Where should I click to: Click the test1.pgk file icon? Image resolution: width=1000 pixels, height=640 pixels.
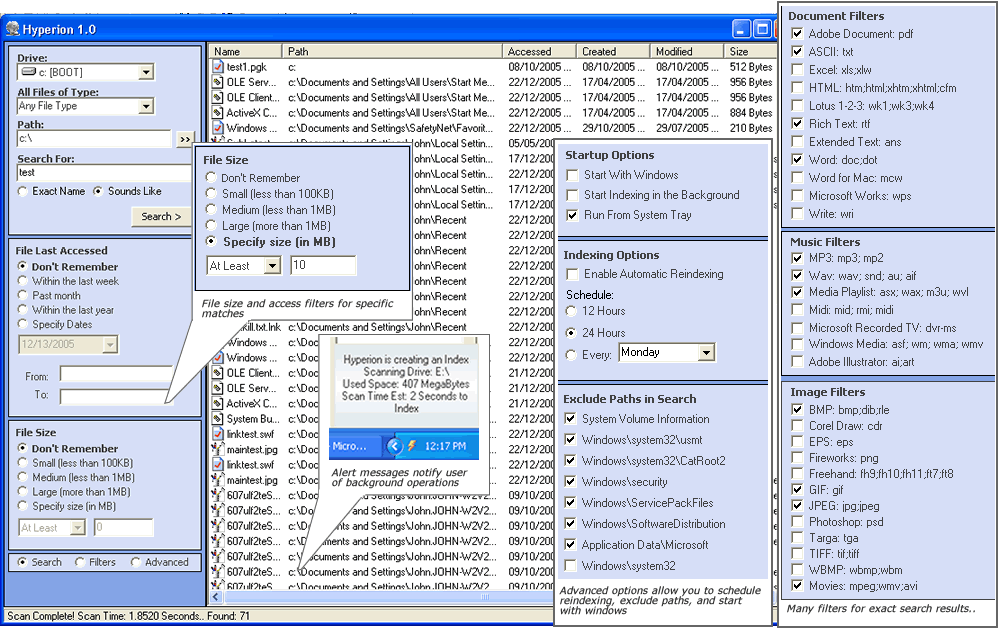[x=218, y=67]
